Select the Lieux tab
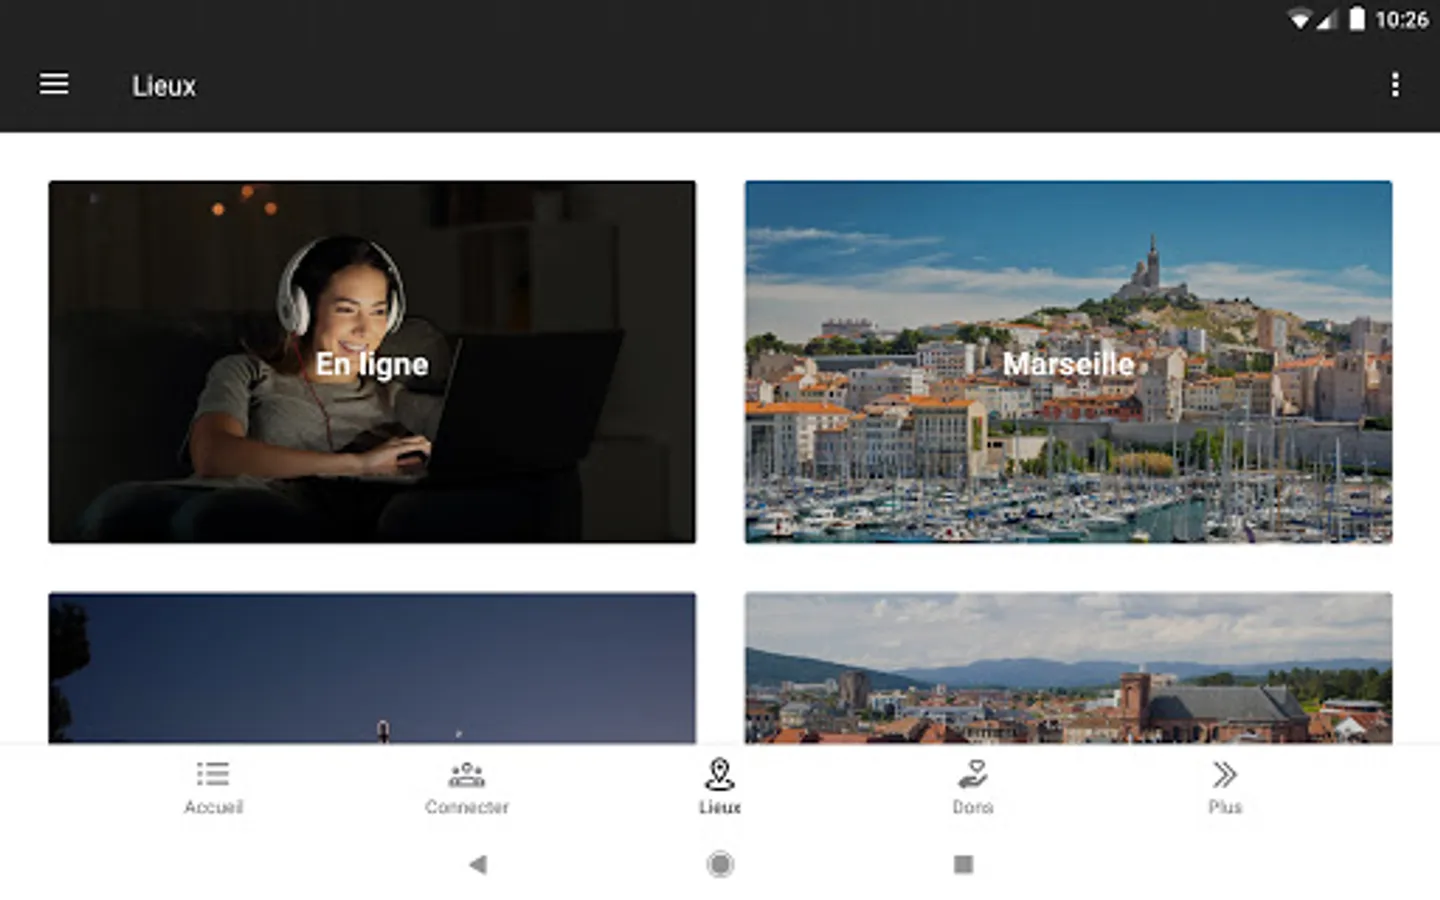This screenshot has width=1440, height=900. pos(720,788)
